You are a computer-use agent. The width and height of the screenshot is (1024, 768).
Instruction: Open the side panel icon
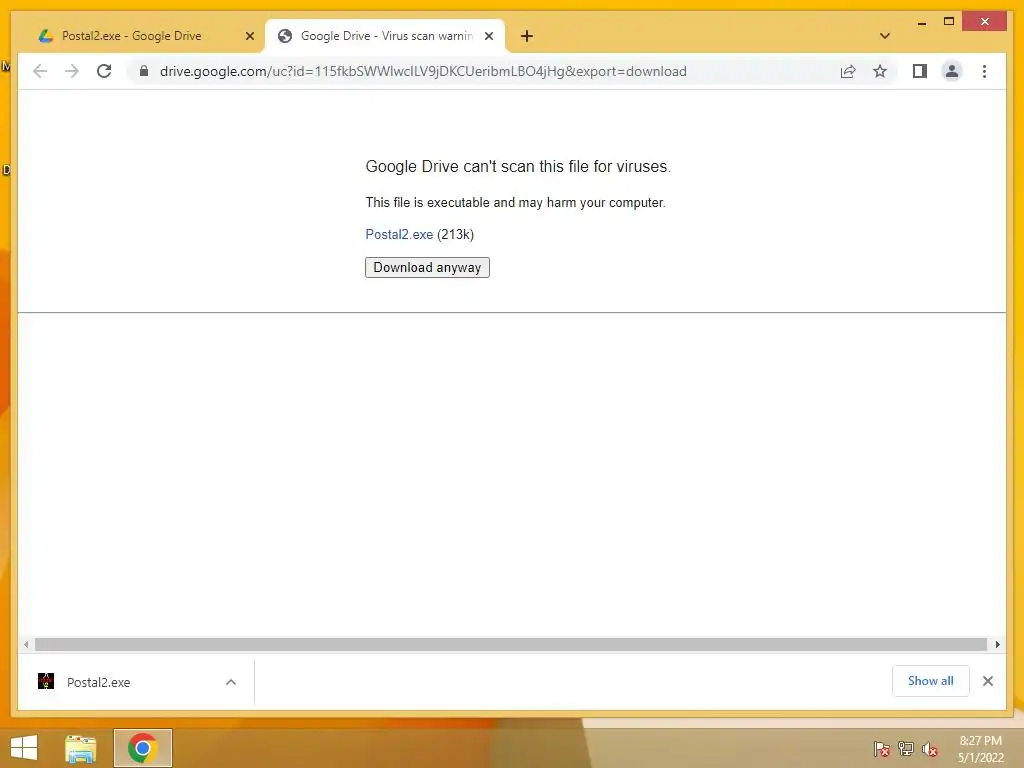[x=920, y=71]
